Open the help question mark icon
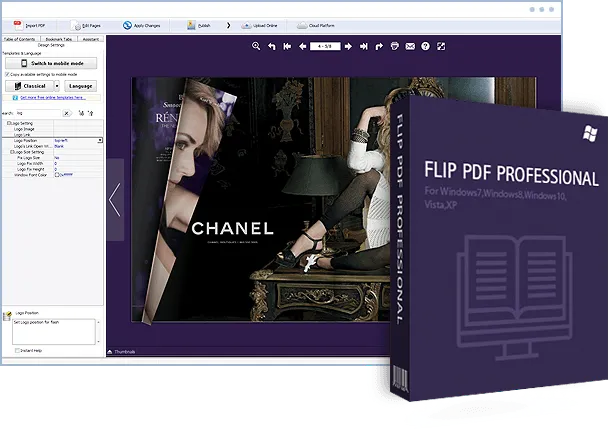 point(425,46)
